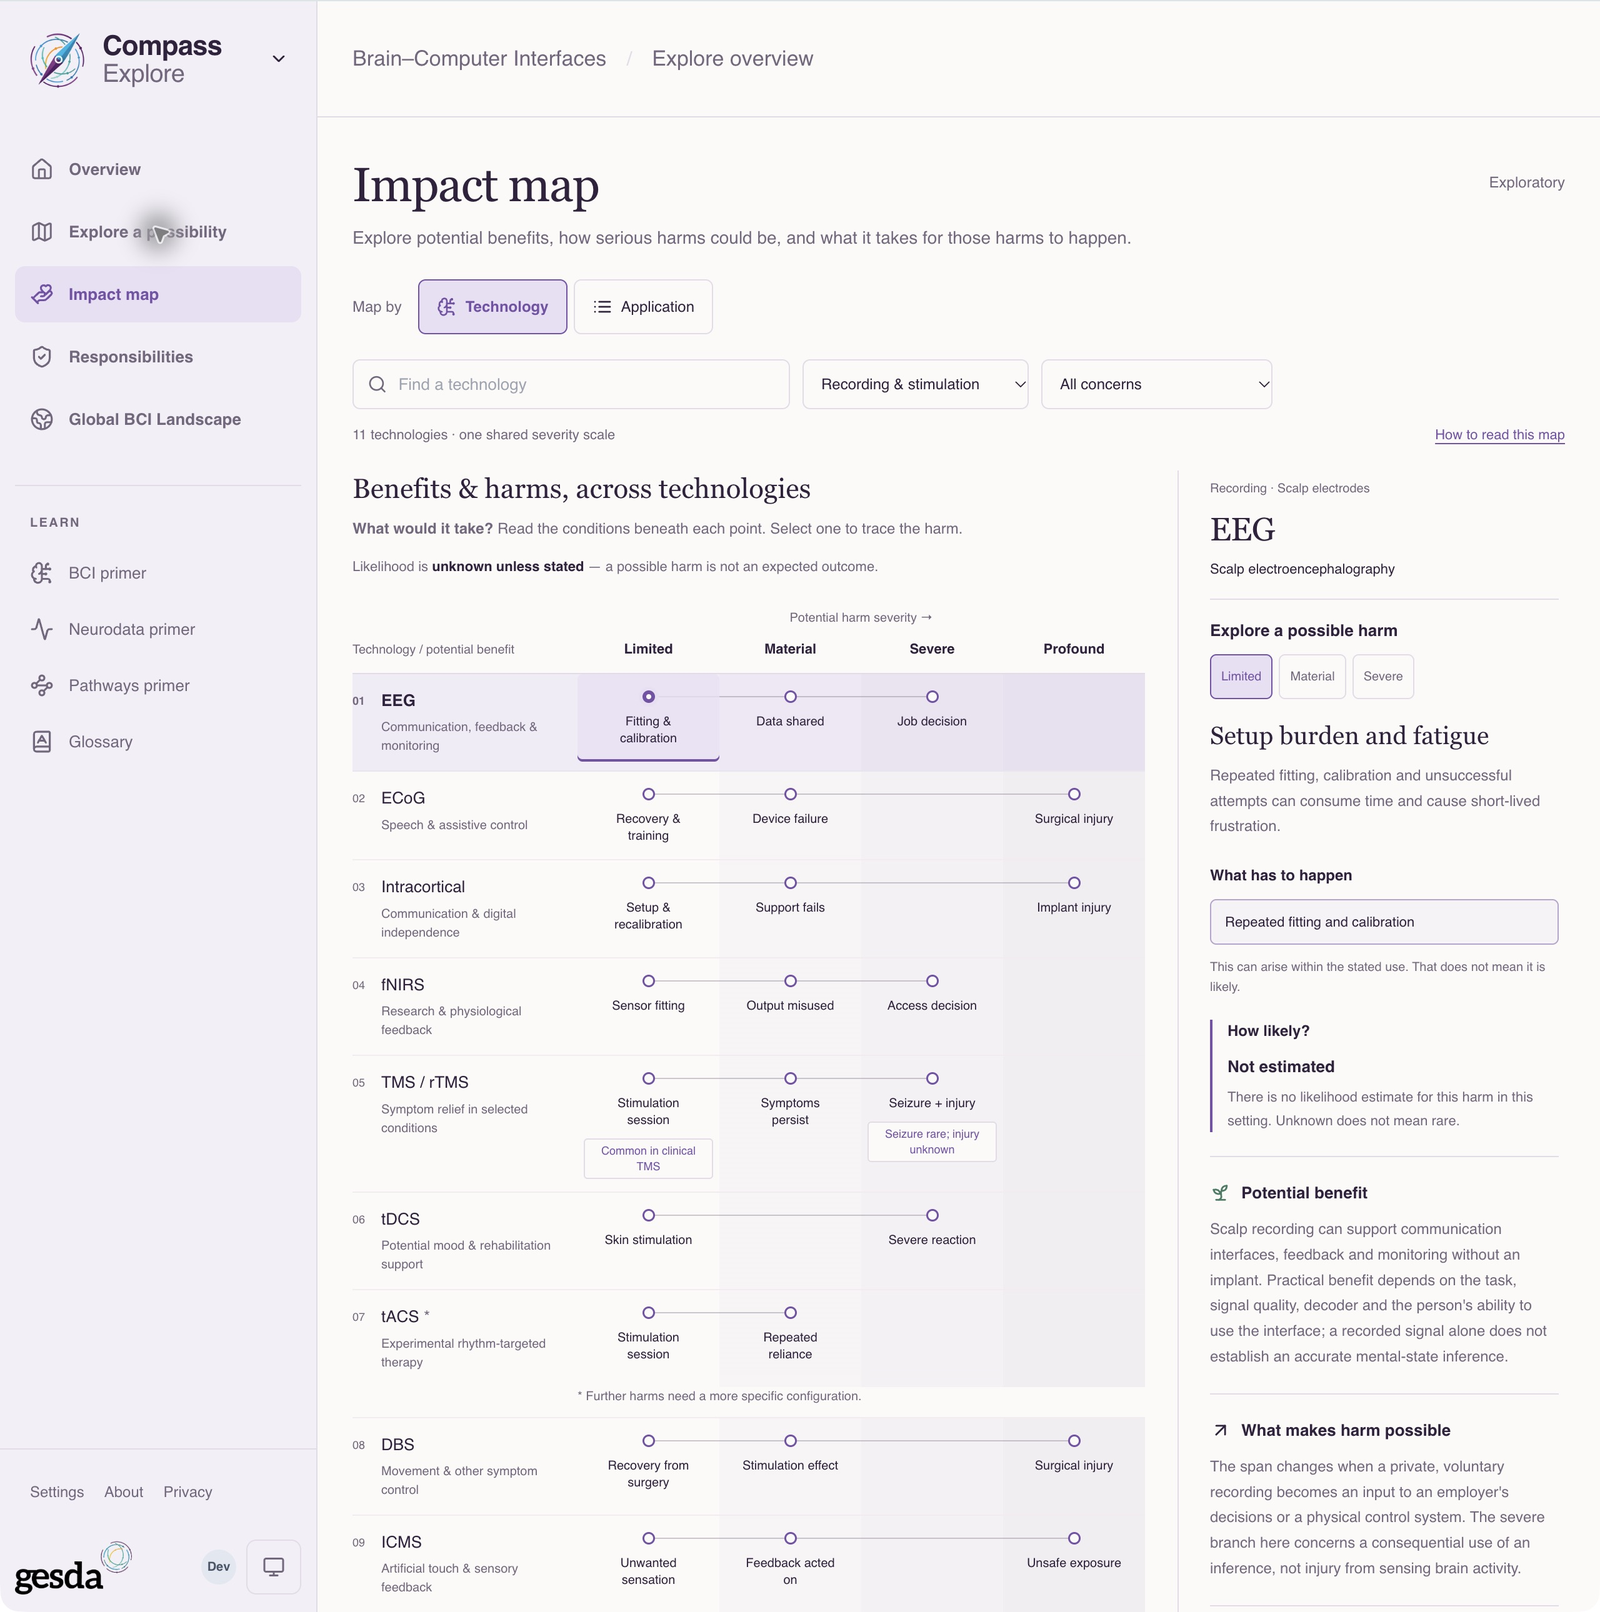
Task: Open the Glossary page
Action: (x=158, y=742)
